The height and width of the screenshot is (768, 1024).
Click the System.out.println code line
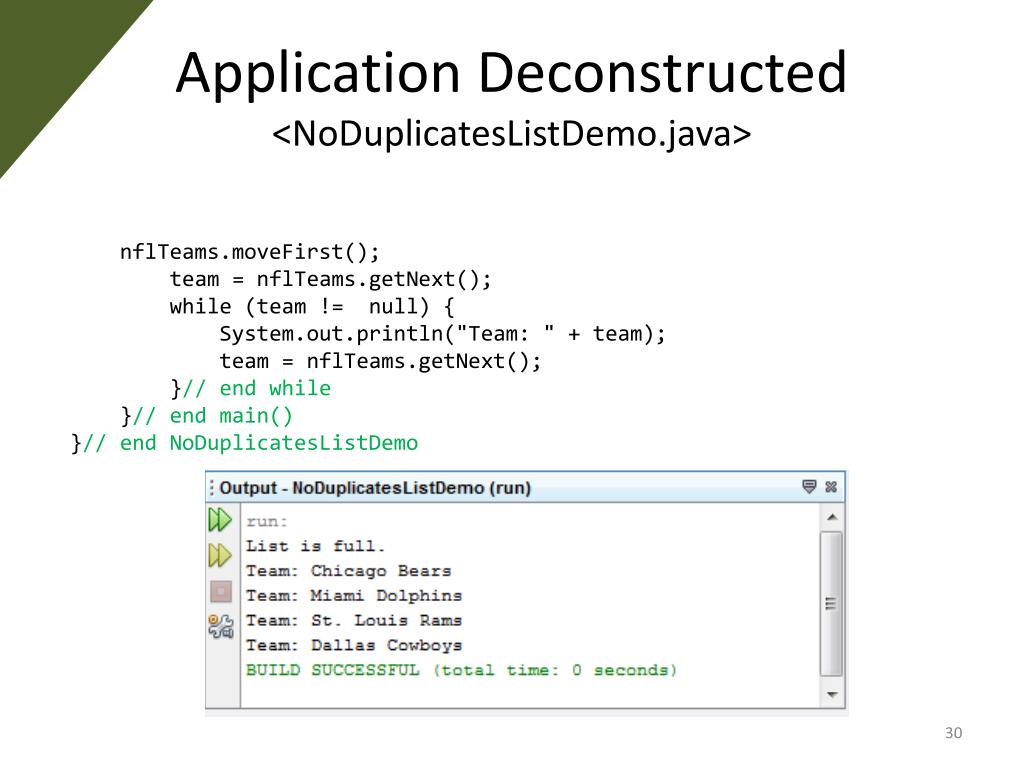pyautogui.click(x=442, y=334)
